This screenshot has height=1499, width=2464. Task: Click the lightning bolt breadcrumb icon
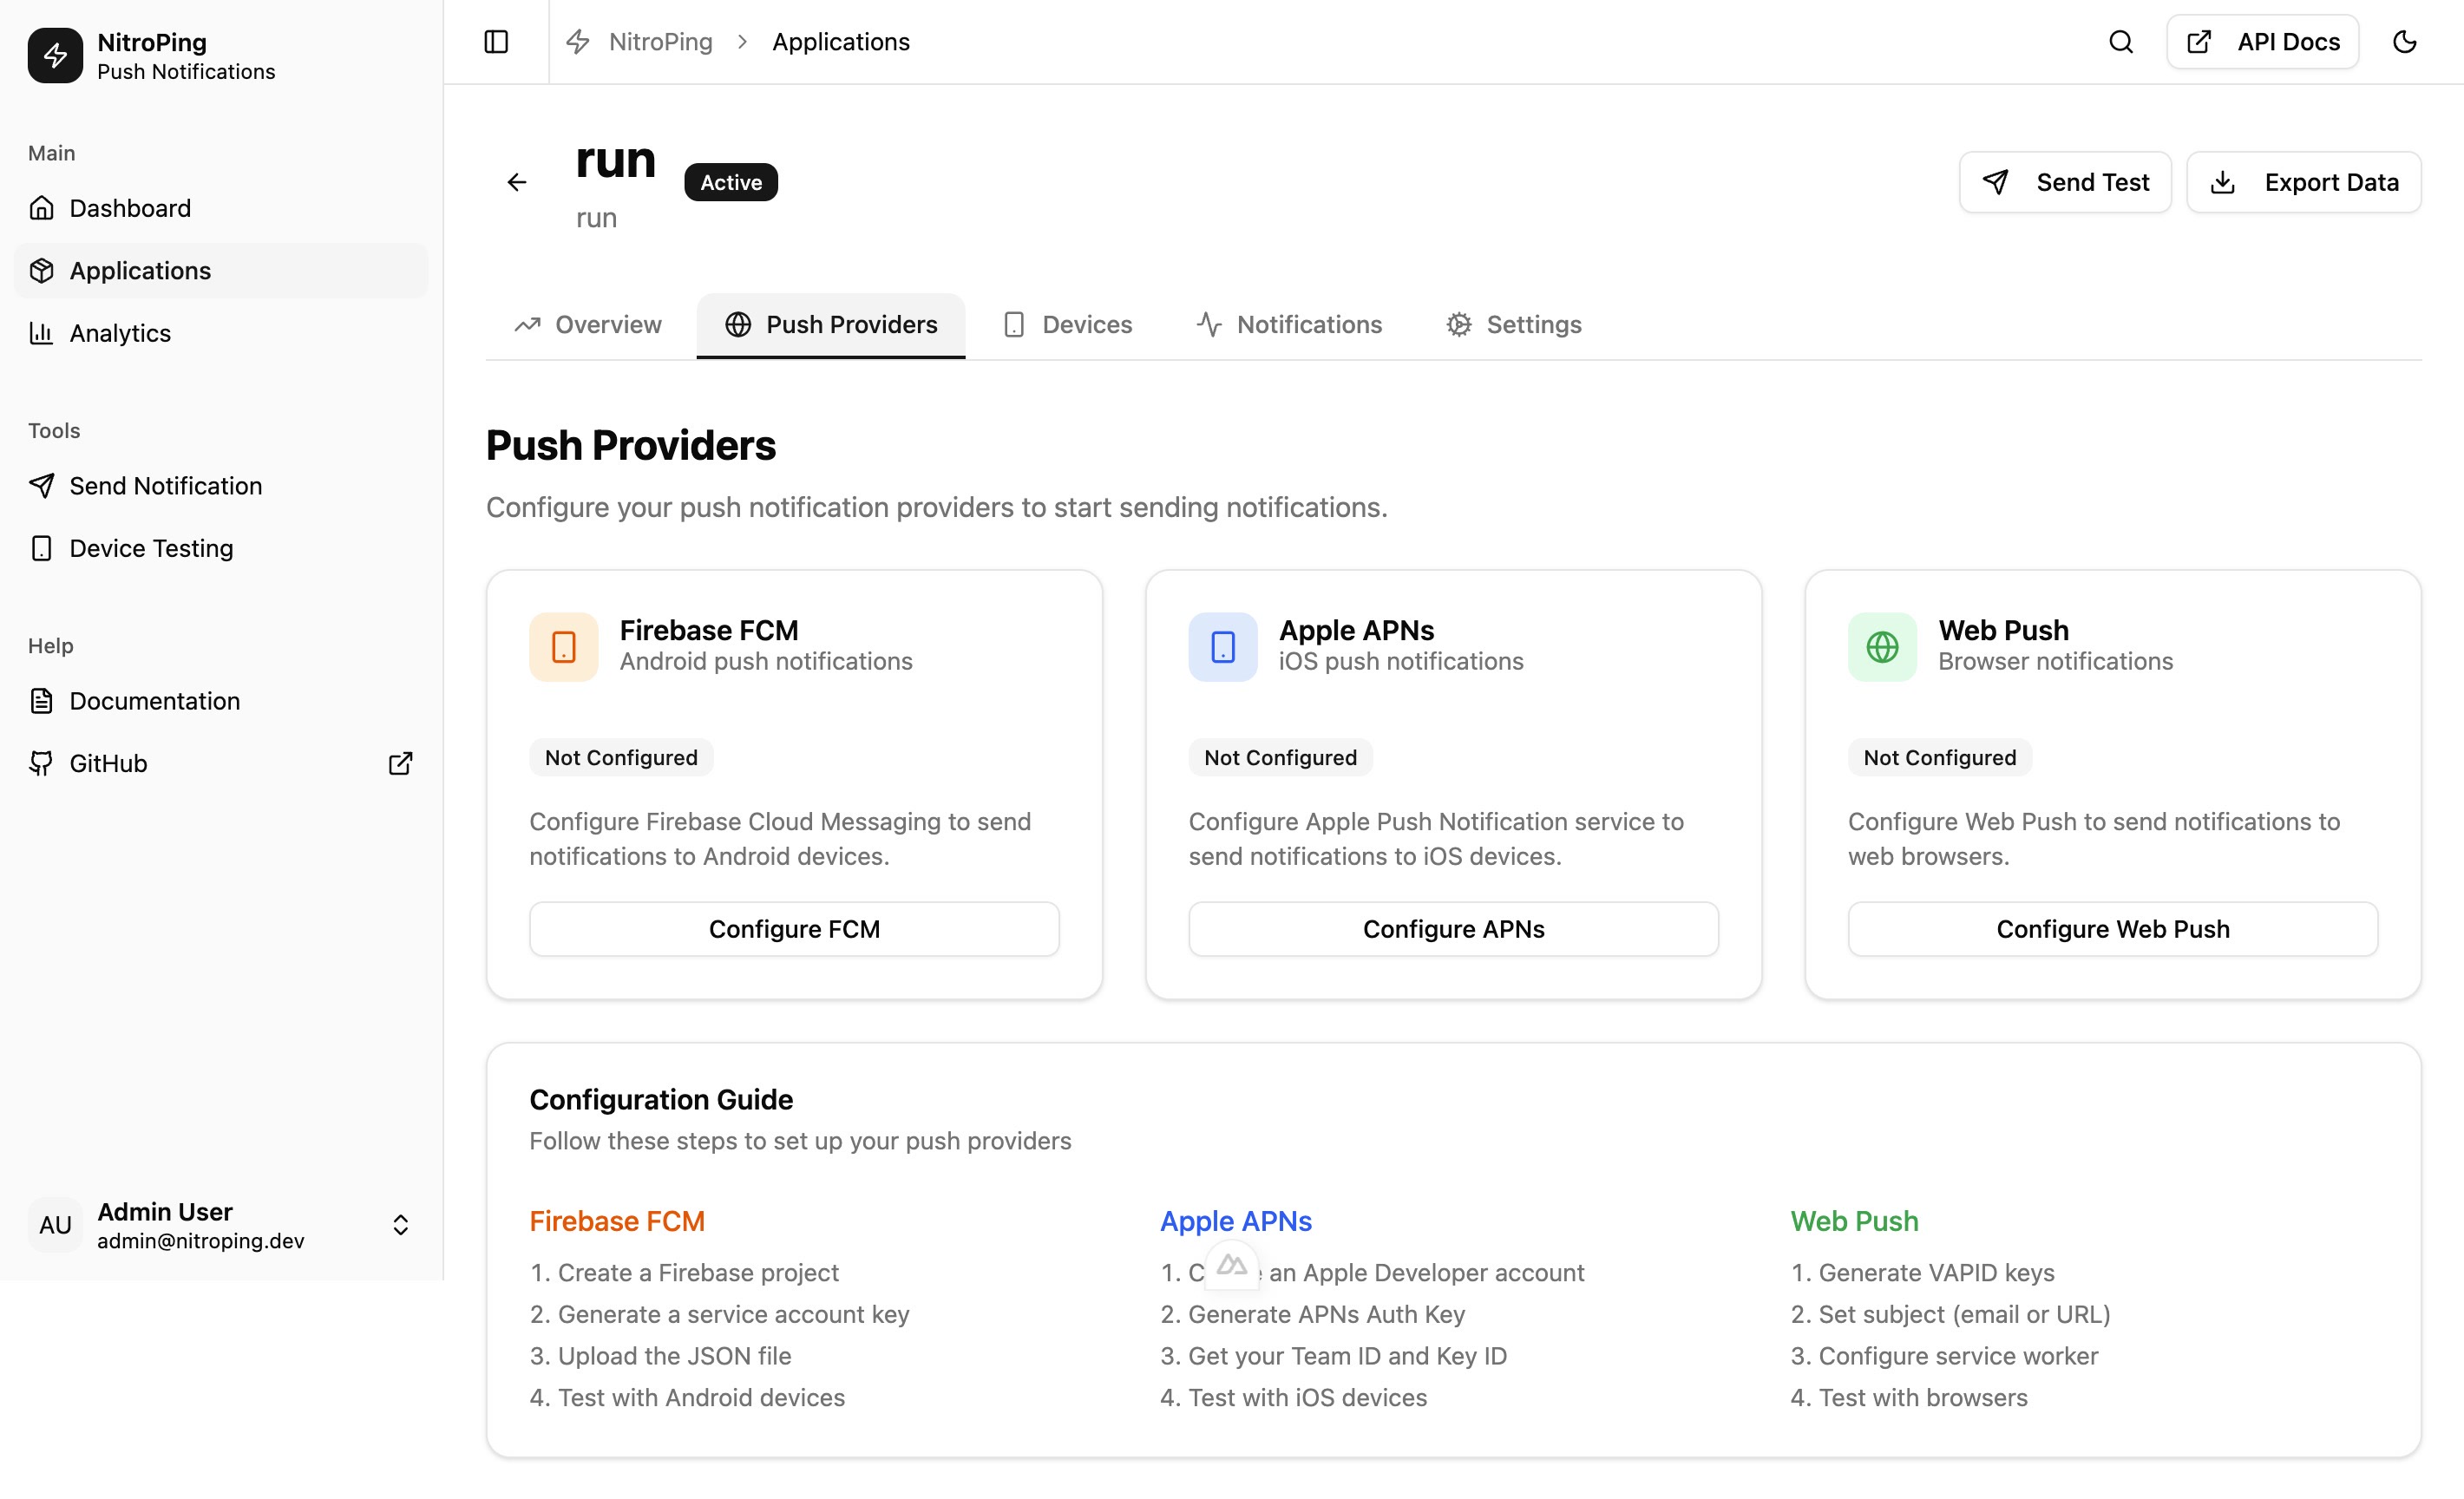[578, 42]
